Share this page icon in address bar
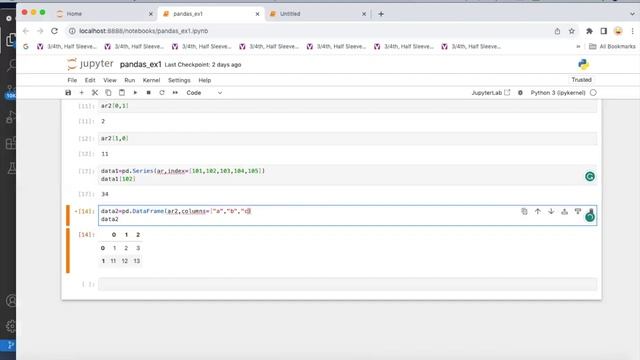The image size is (640, 360). 557,31
